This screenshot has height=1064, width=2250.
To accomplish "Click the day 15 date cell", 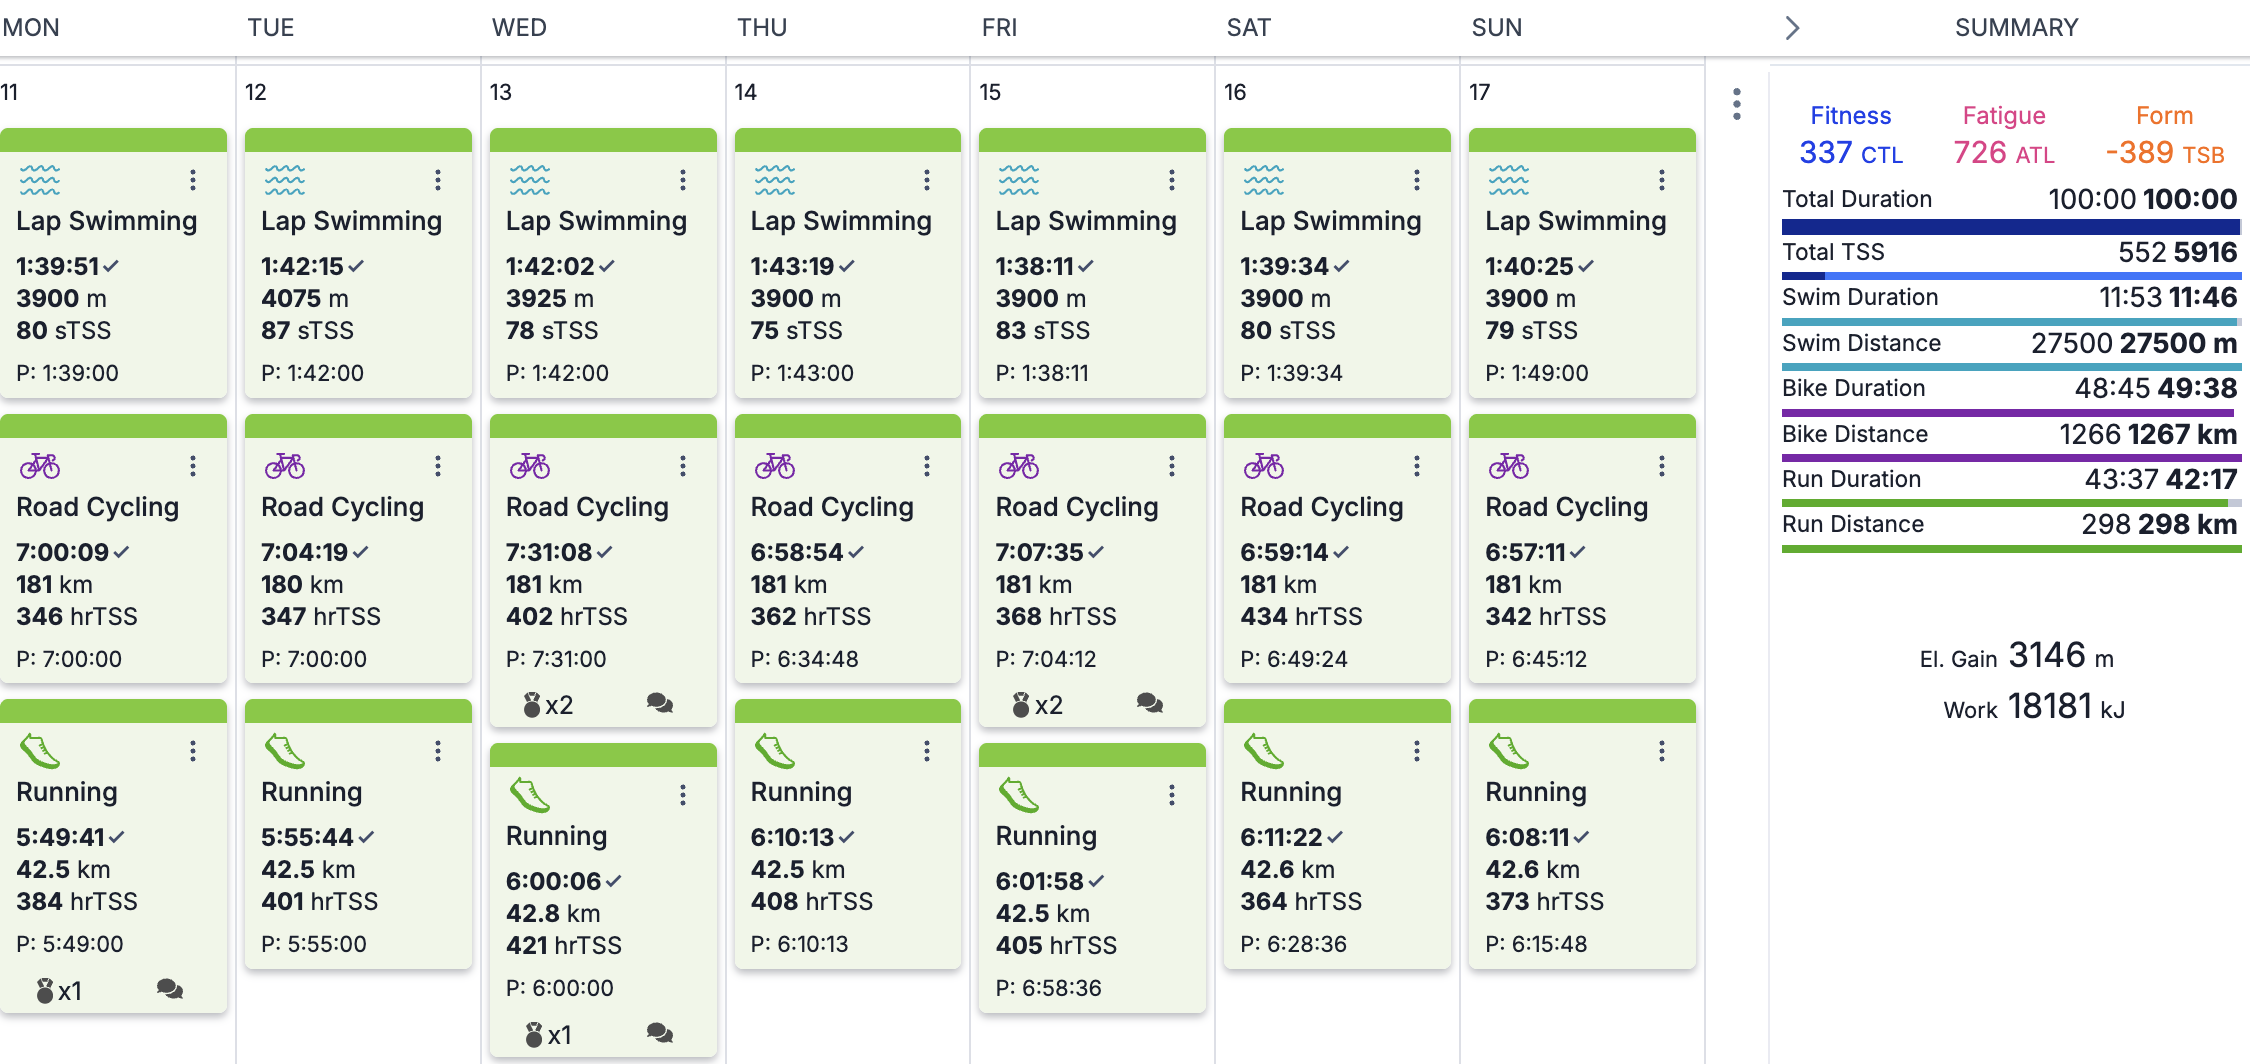I will pyautogui.click(x=1092, y=92).
